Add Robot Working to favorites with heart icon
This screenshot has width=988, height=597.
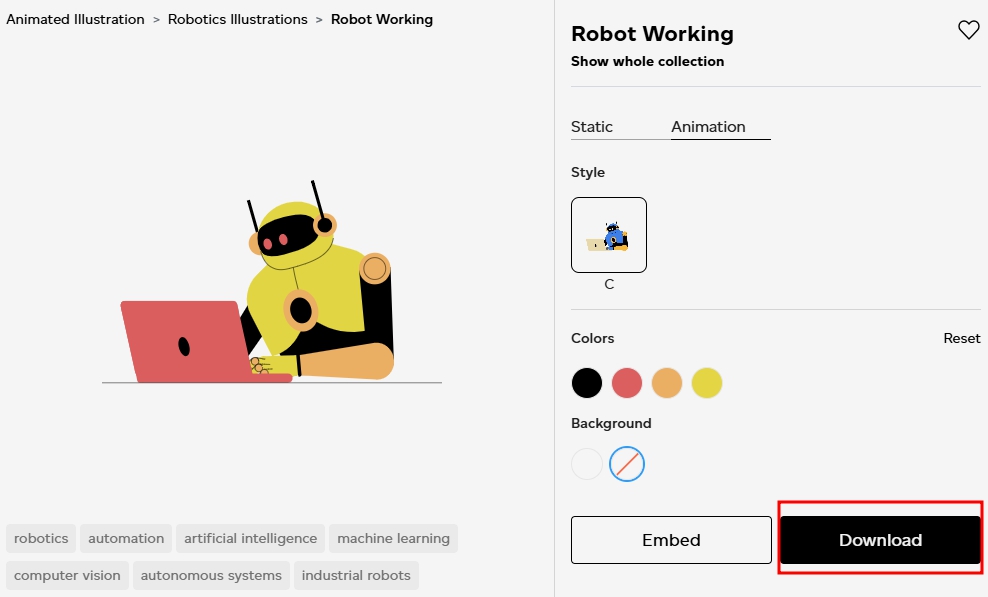[968, 30]
